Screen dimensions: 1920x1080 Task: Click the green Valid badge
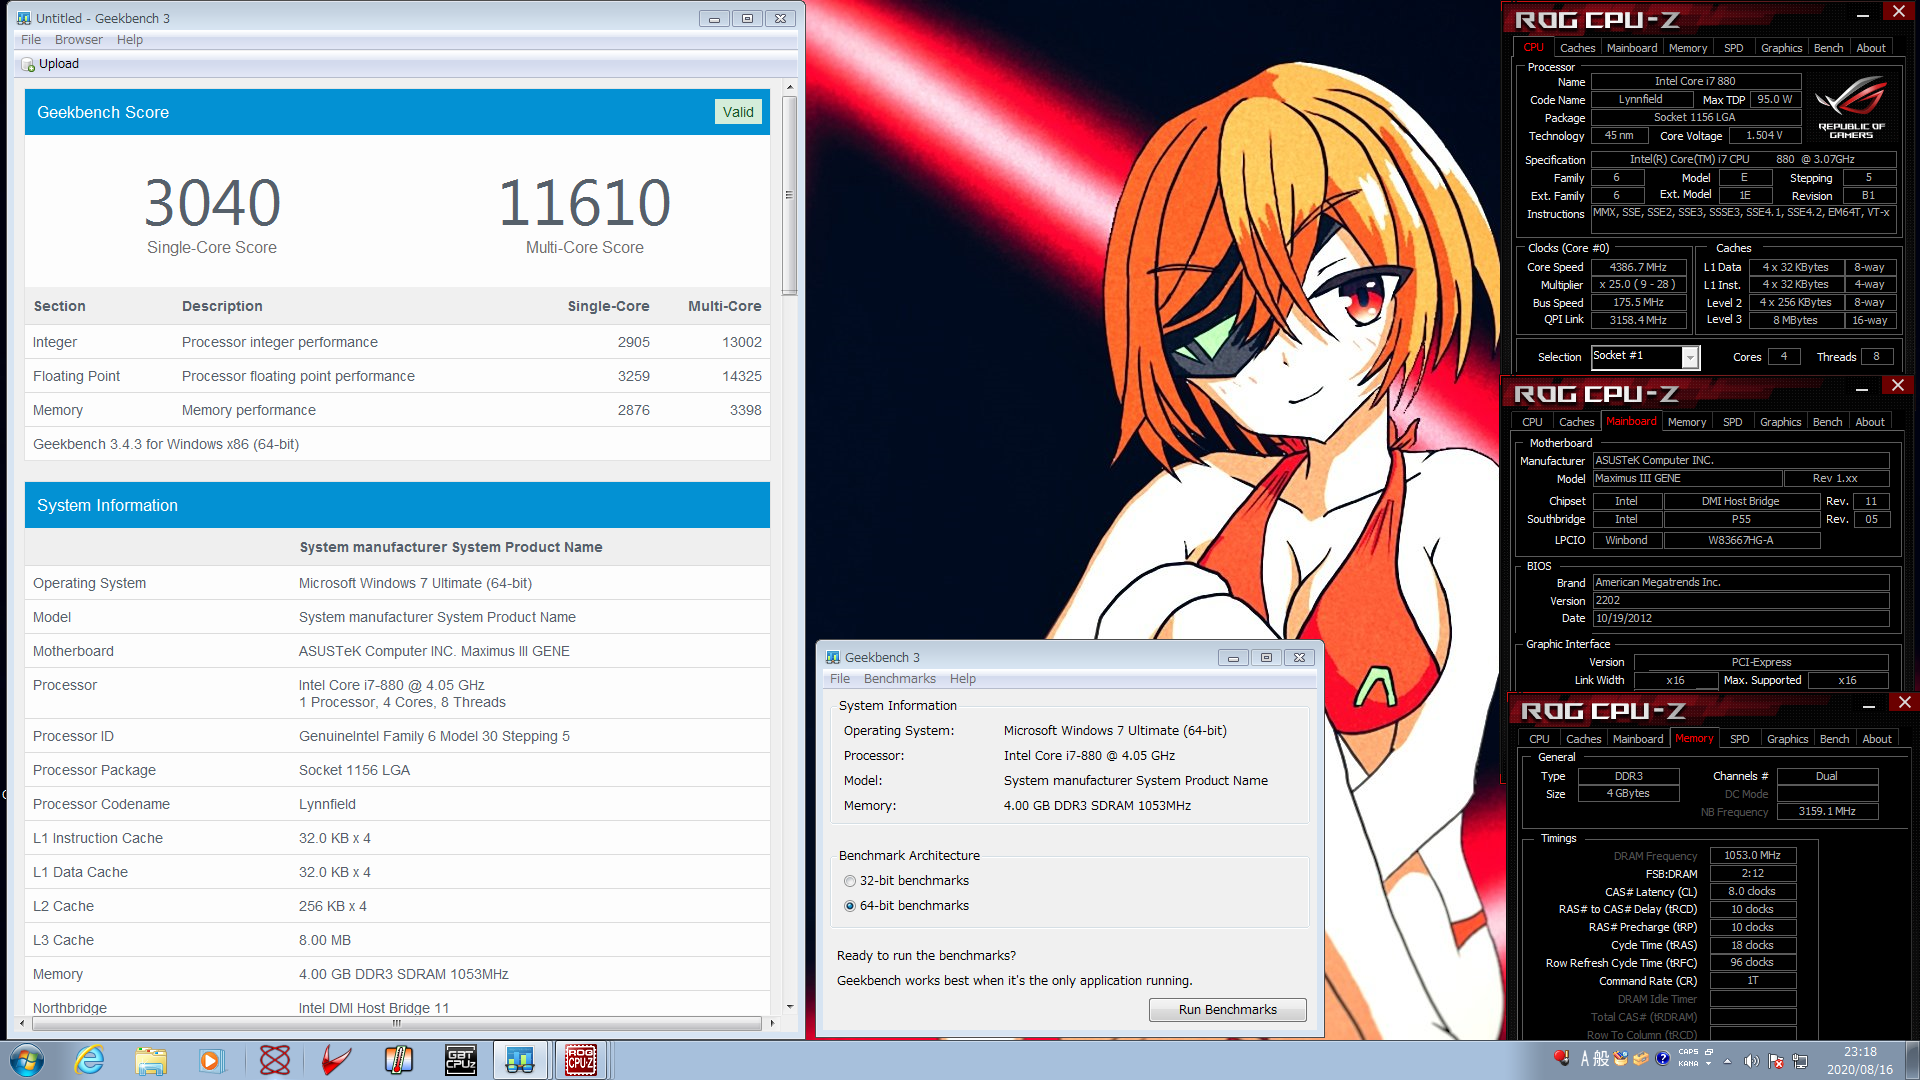[738, 112]
